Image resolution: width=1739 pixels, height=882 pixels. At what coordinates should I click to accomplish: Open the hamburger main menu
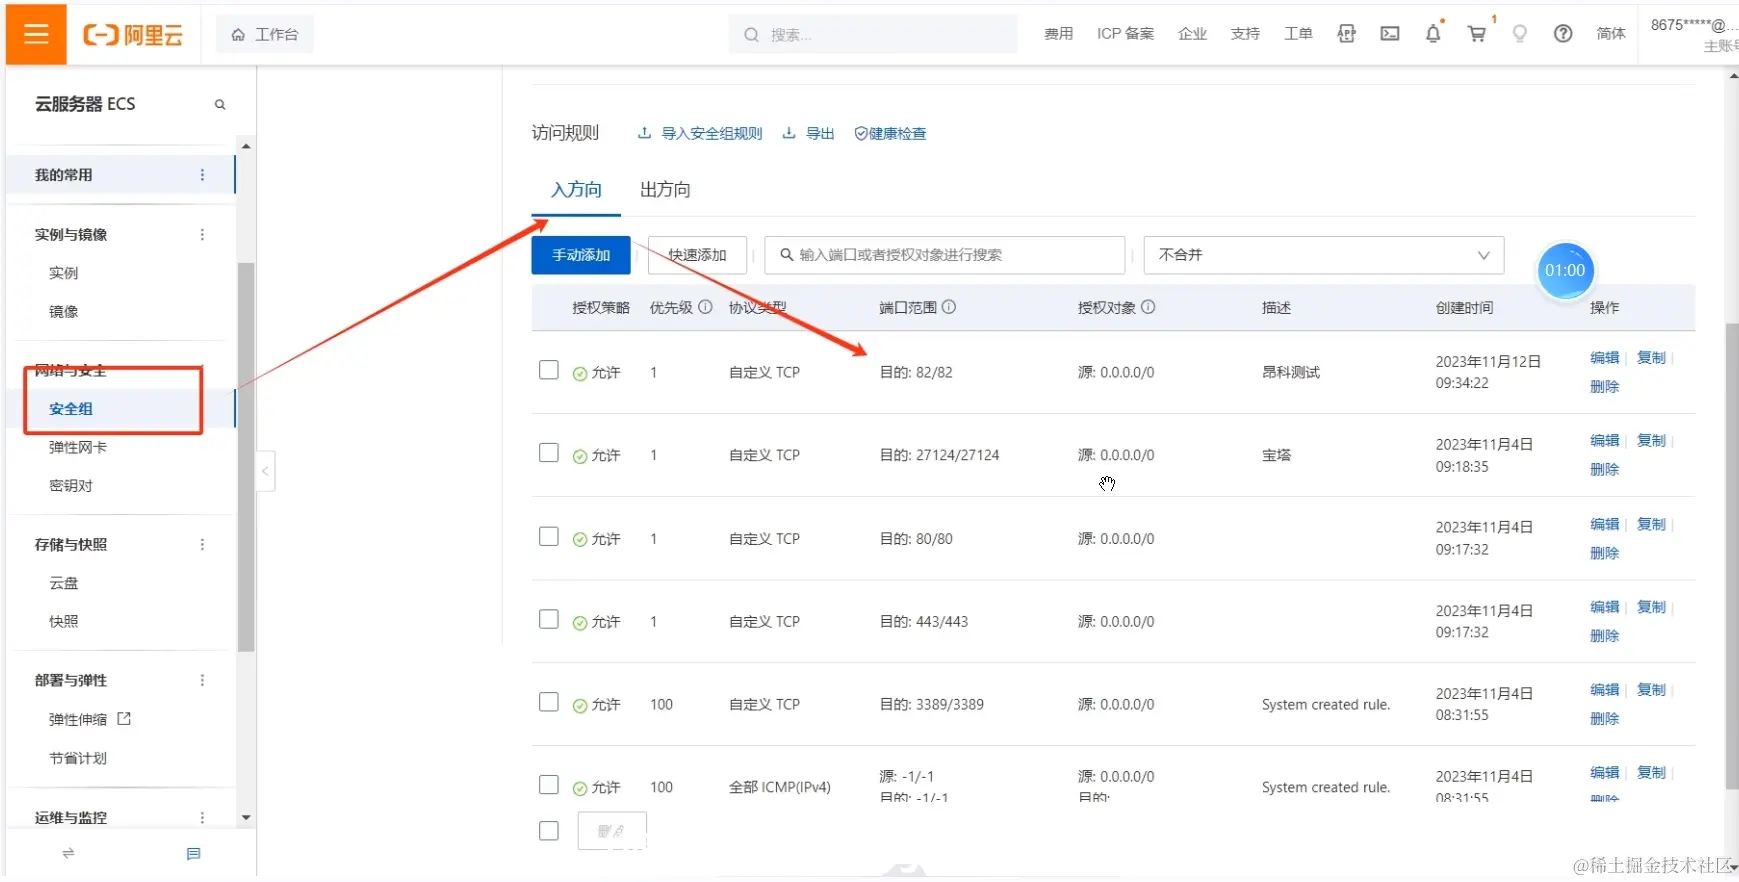pos(36,34)
